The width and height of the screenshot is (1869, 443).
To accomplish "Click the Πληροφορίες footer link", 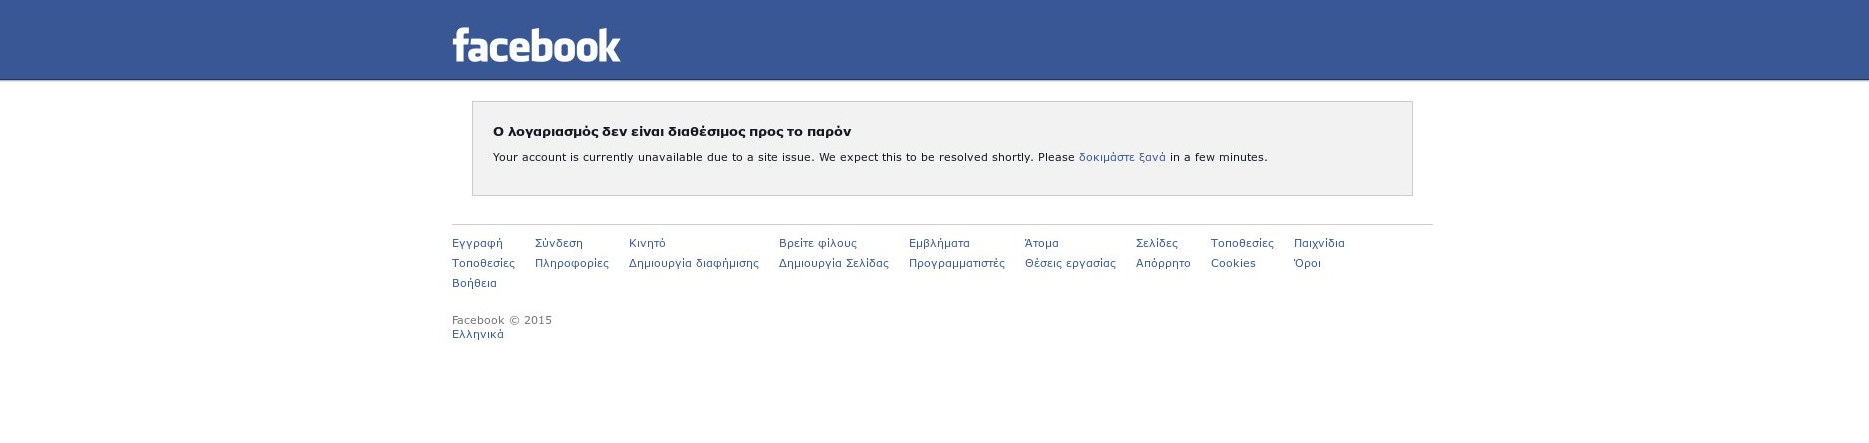I will pos(571,263).
